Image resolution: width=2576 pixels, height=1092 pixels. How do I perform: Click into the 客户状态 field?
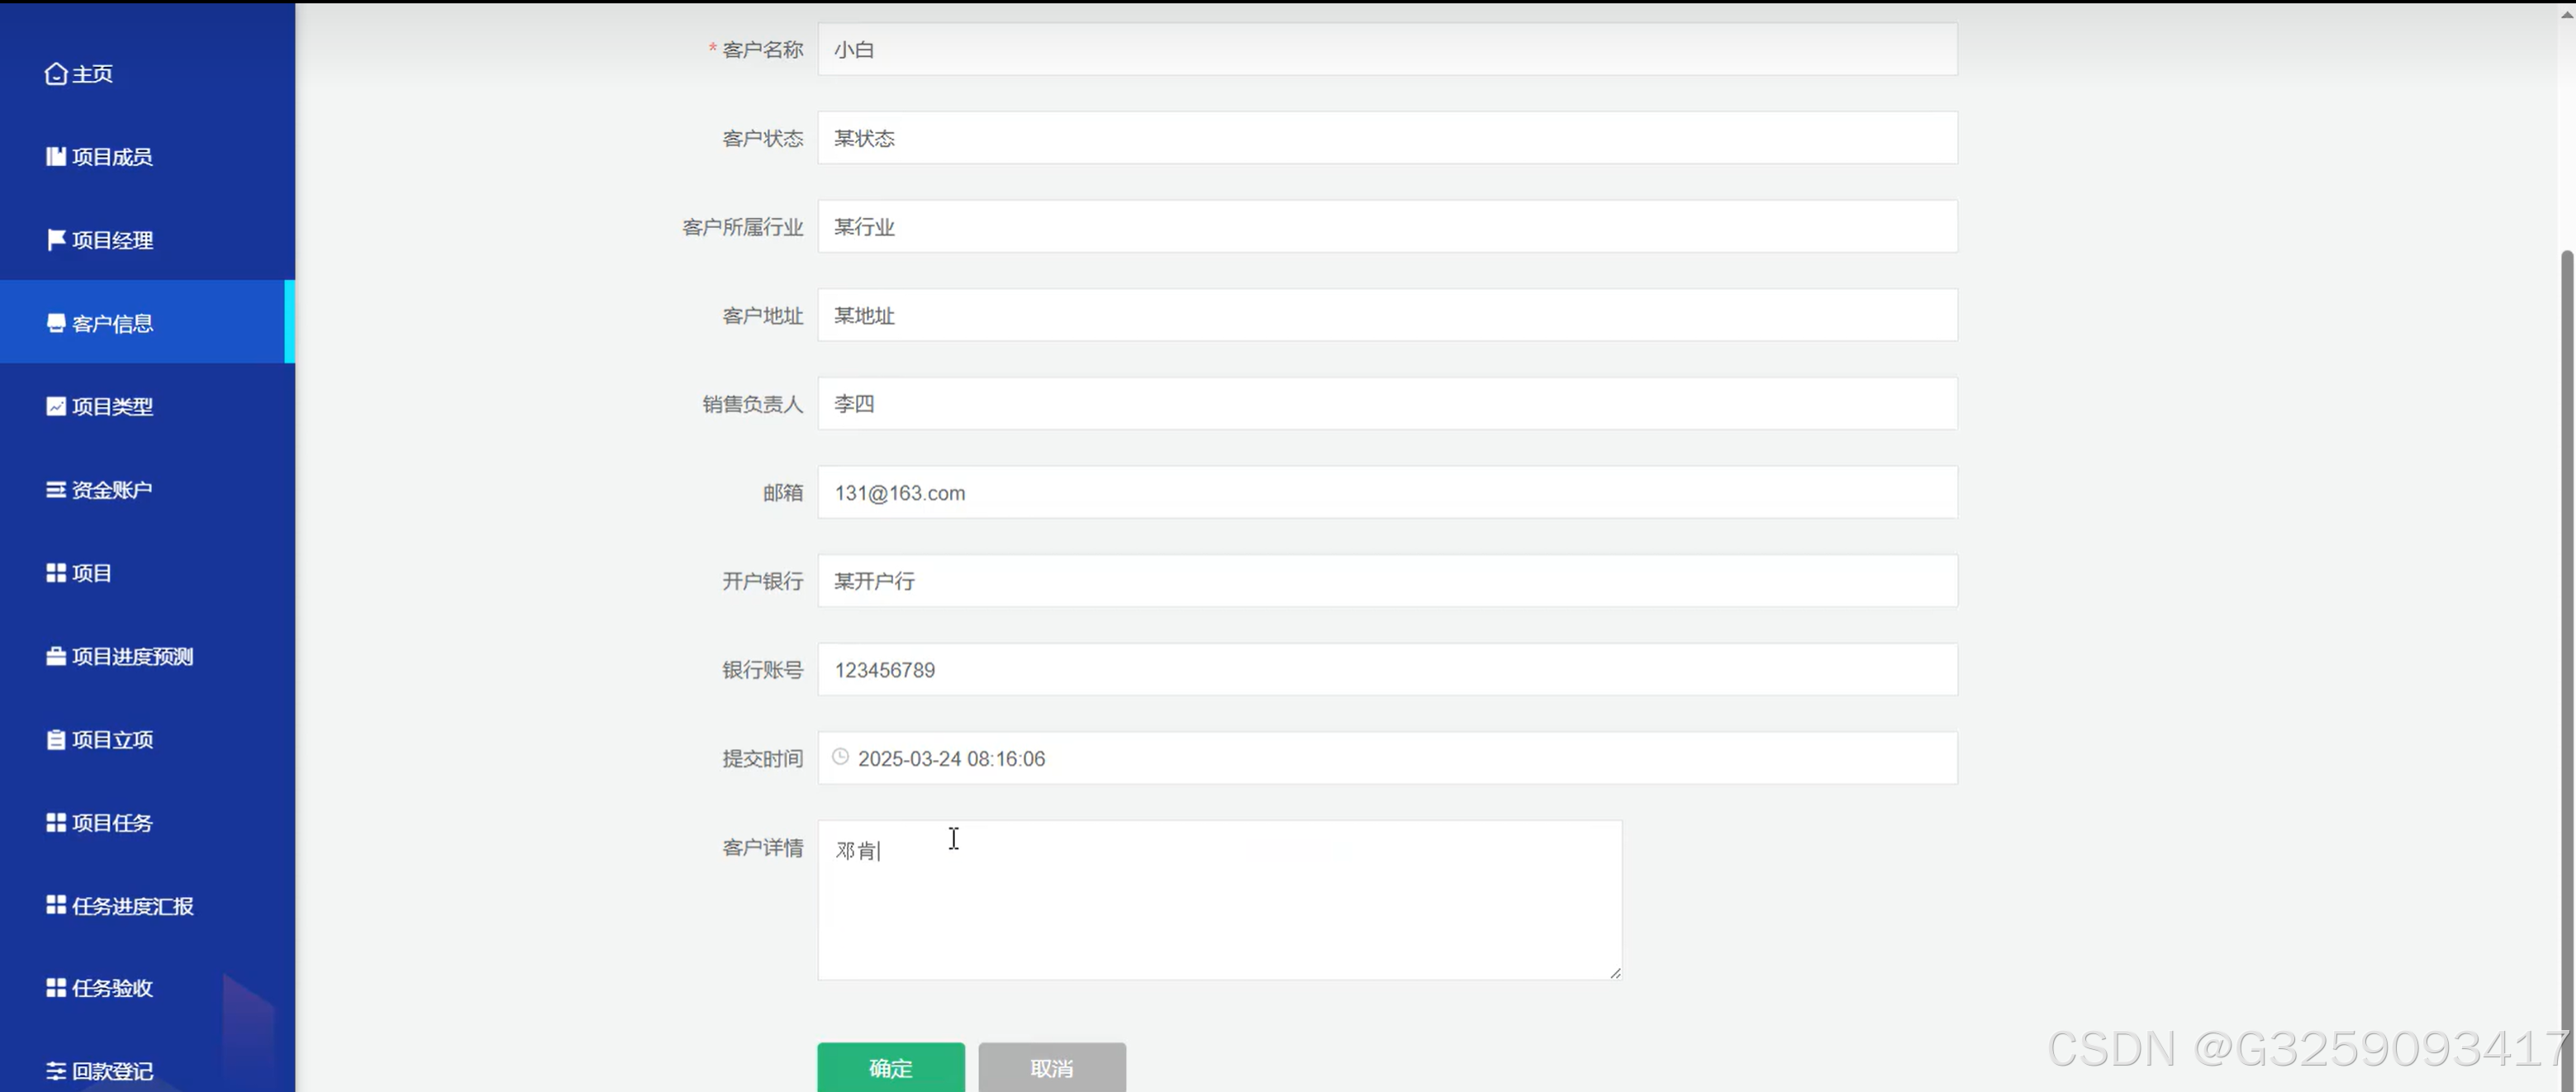[1387, 138]
